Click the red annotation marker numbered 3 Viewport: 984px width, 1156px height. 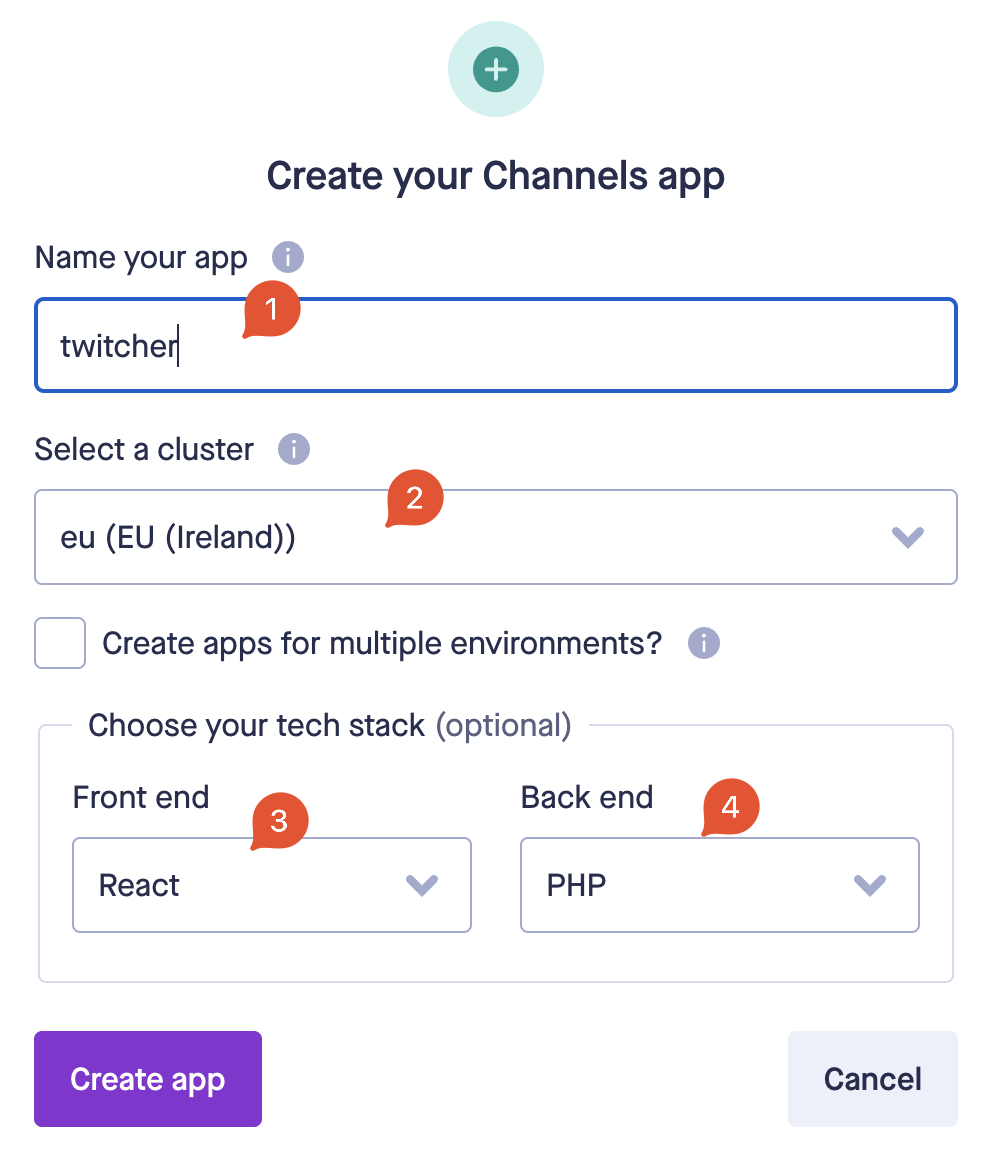pyautogui.click(x=279, y=821)
